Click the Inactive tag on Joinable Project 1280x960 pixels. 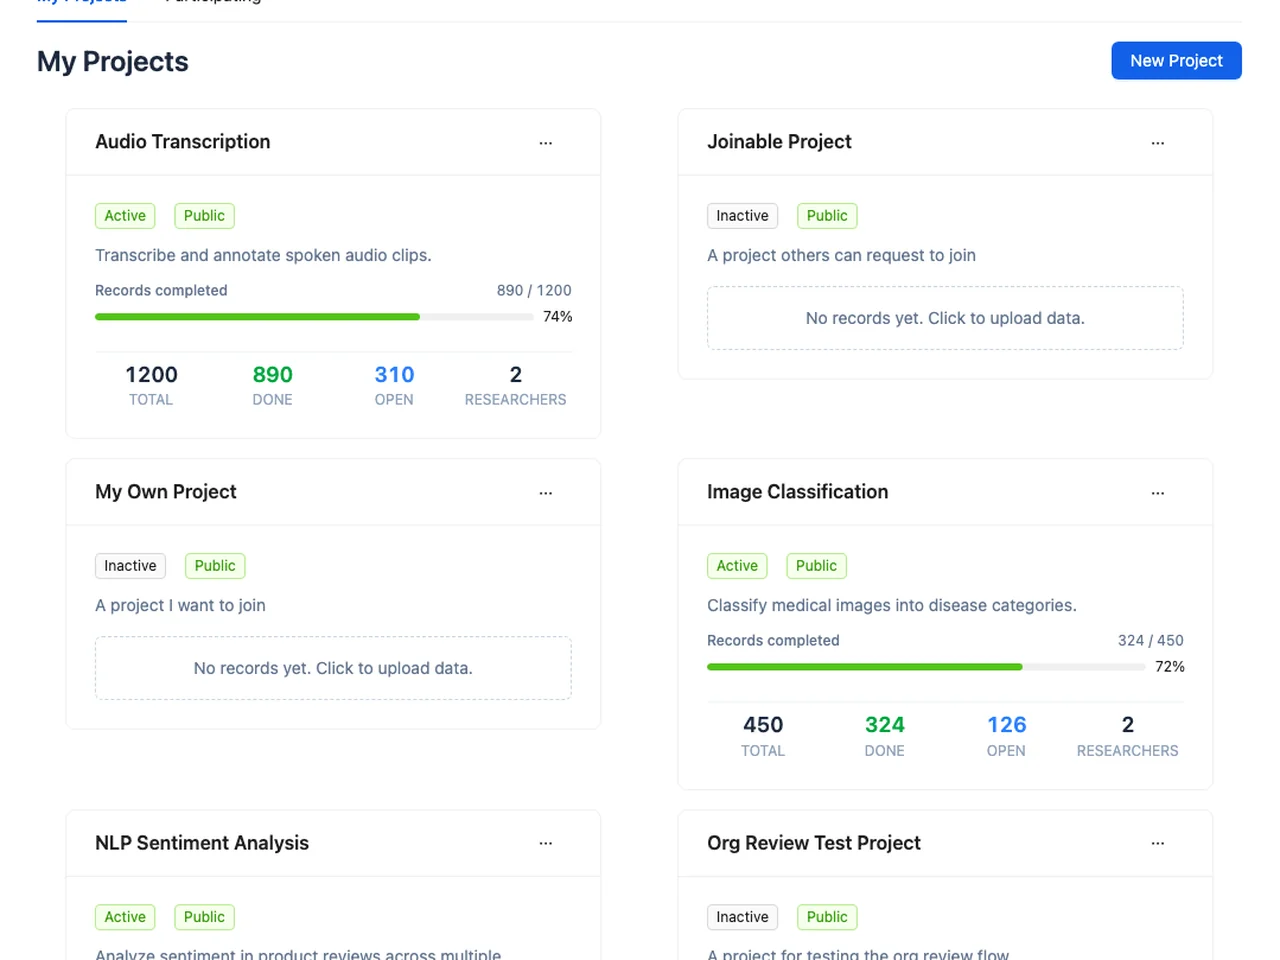click(x=742, y=216)
